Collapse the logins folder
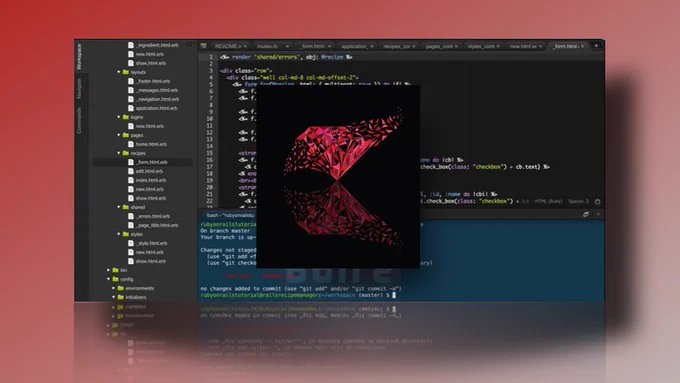Image resolution: width=680 pixels, height=383 pixels. (119, 117)
